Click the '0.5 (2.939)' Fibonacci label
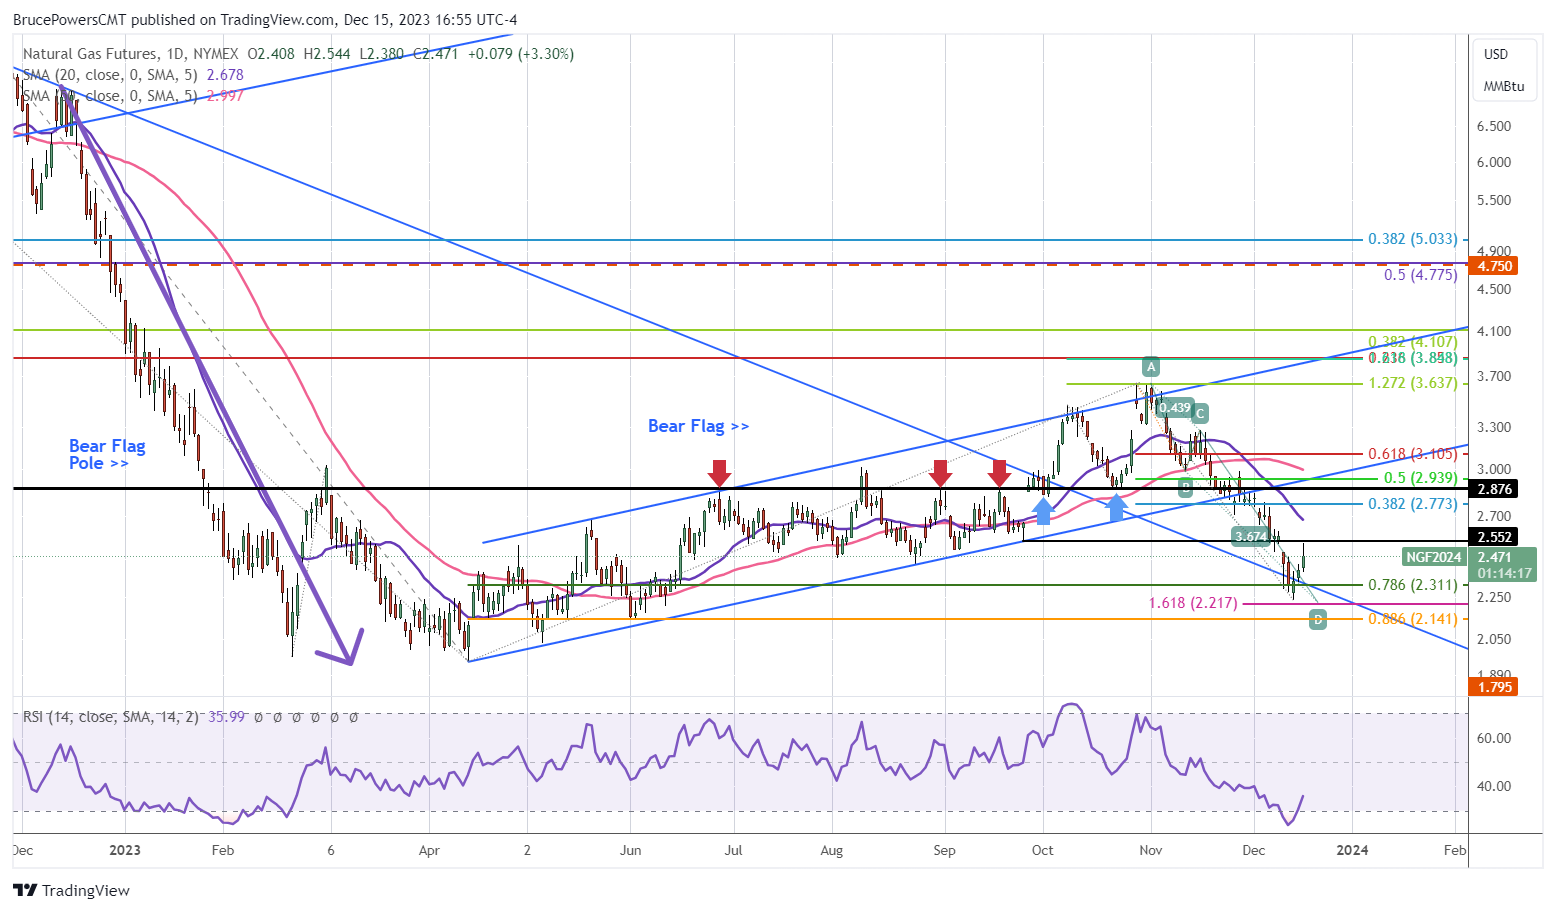The height and width of the screenshot is (912, 1556). [x=1421, y=478]
